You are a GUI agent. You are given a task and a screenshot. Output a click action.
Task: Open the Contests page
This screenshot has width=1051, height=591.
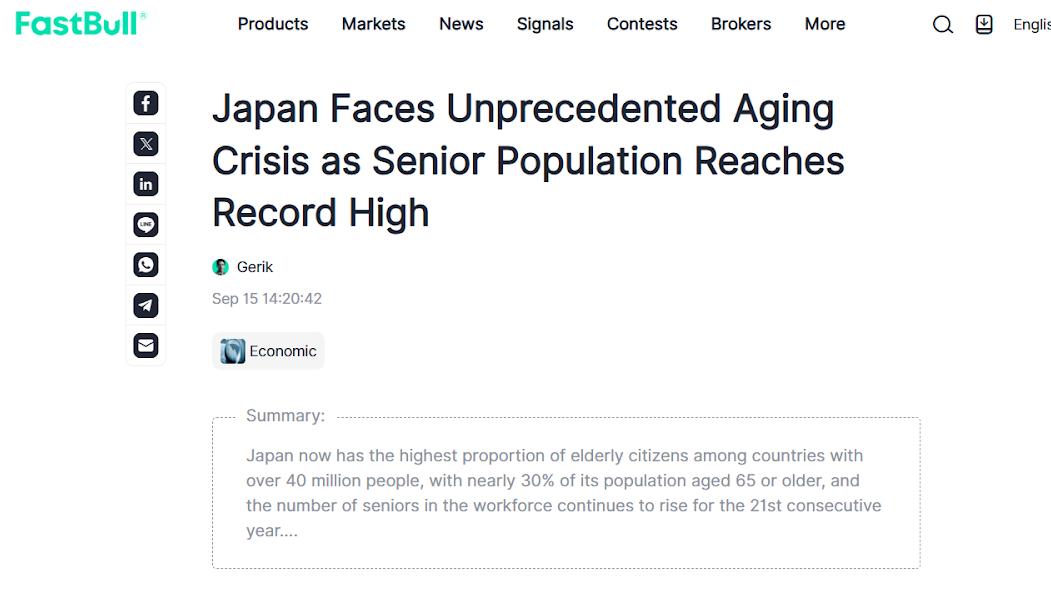tap(642, 24)
